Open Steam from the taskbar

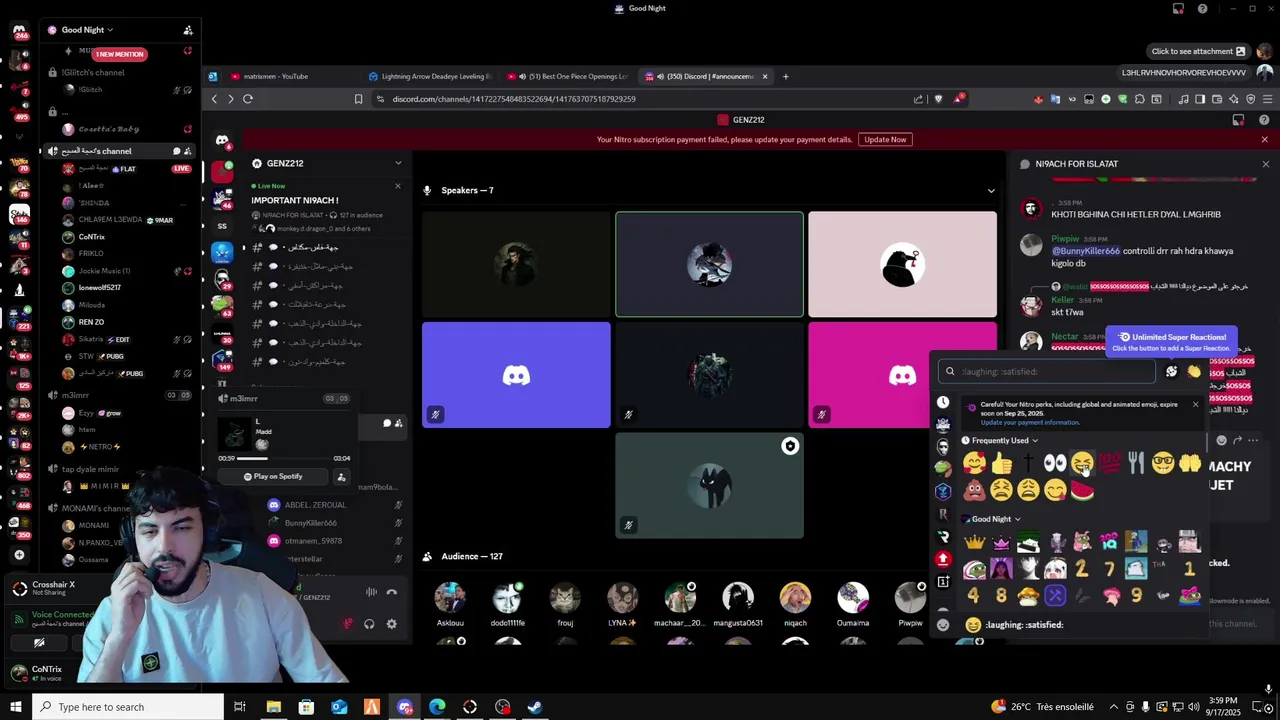[x=535, y=707]
